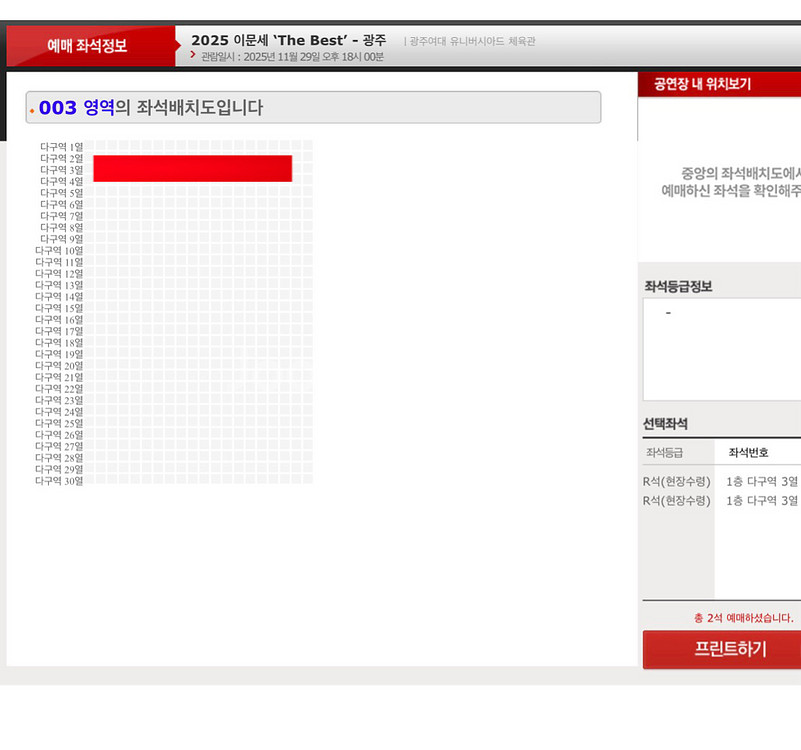Select the 다구역 30열 row label
This screenshot has width=801, height=750.
point(60,481)
